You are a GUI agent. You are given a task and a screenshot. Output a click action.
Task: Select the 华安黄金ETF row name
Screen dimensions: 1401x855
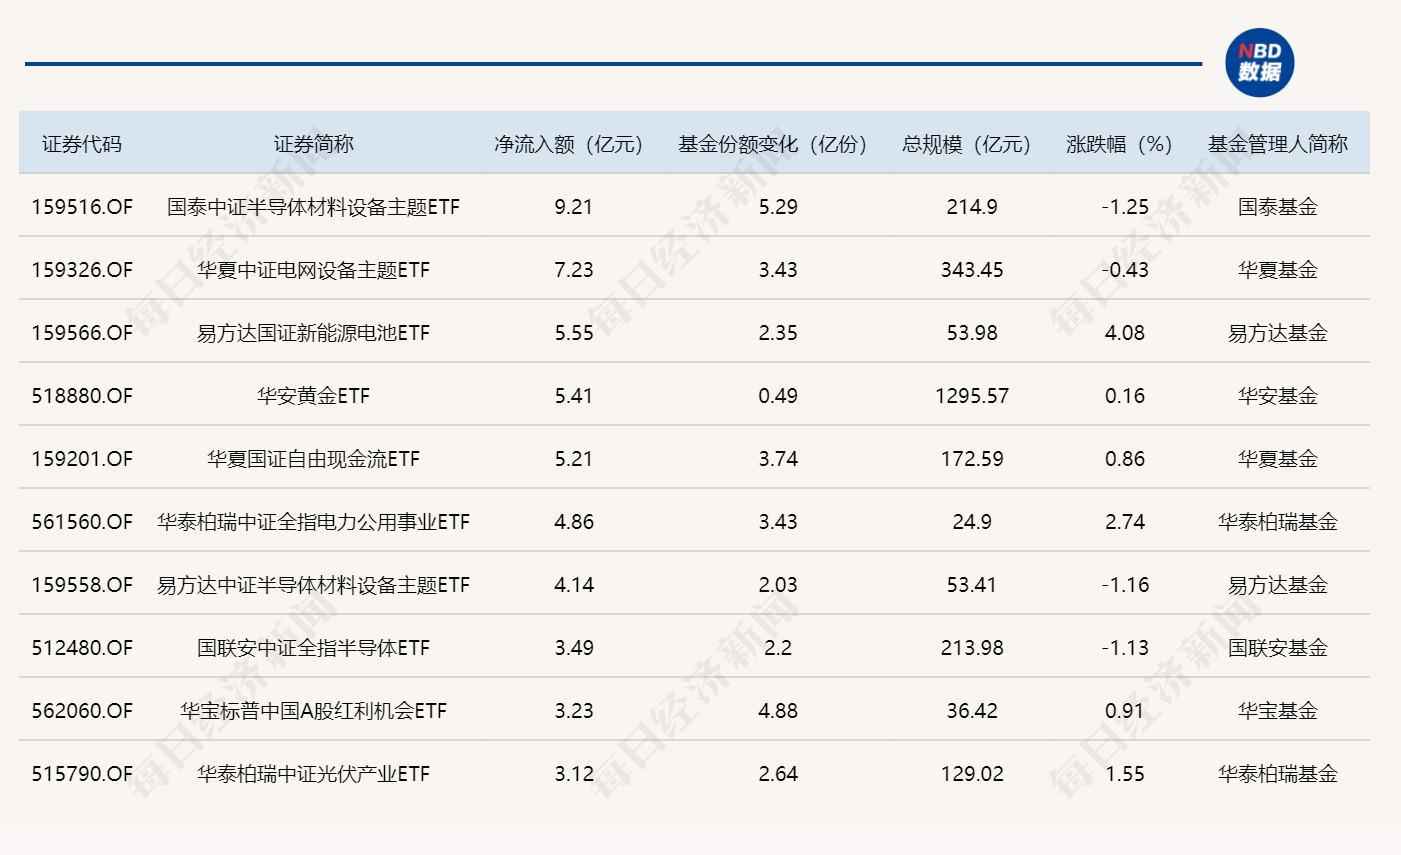[x=313, y=396]
